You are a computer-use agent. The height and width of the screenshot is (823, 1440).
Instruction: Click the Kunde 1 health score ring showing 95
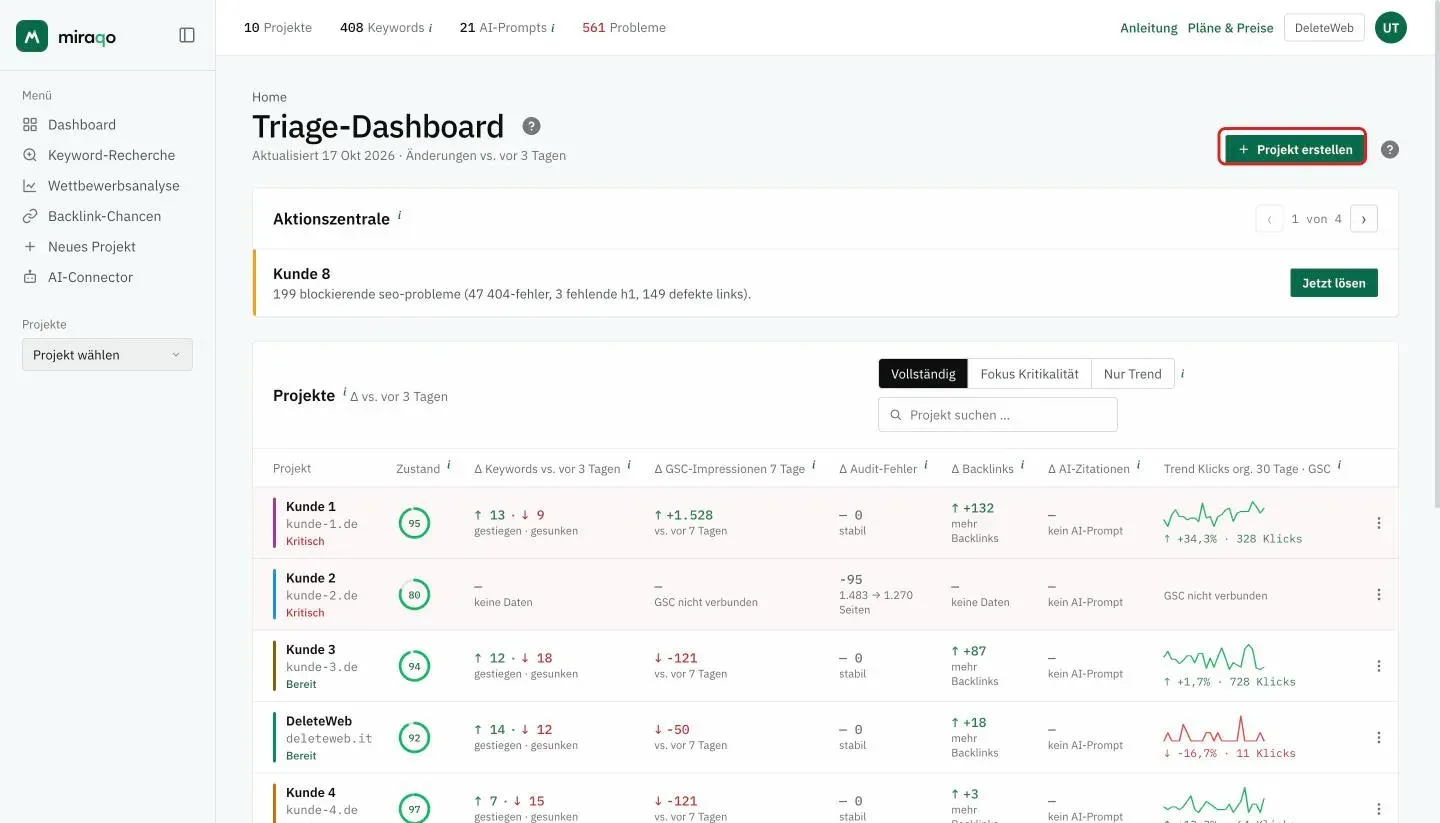click(414, 523)
